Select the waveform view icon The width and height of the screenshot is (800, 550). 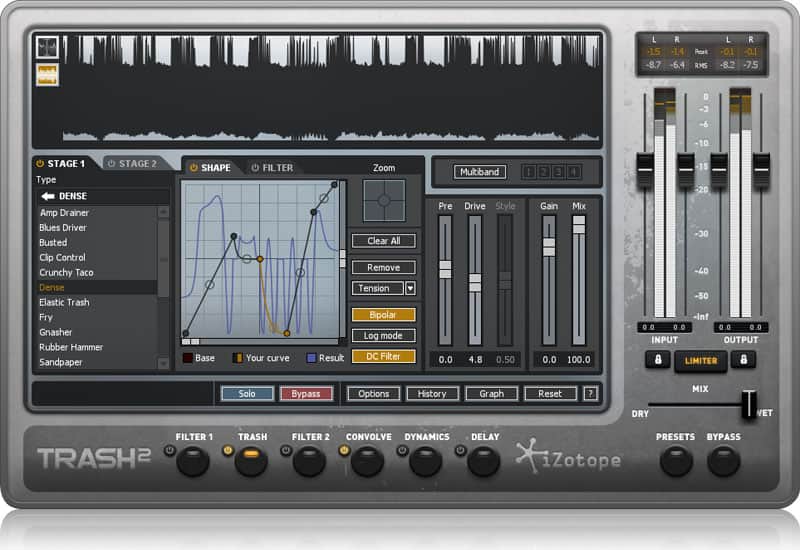[47, 47]
